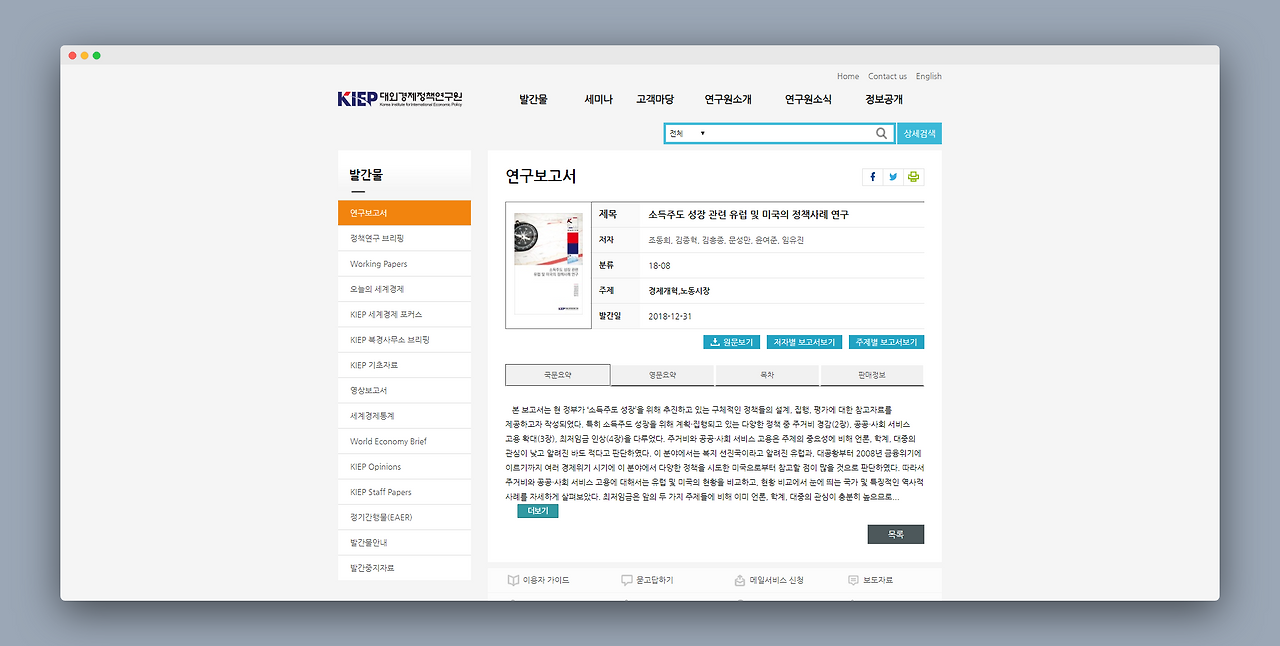Open the 연구원소식 top menu

click(808, 99)
